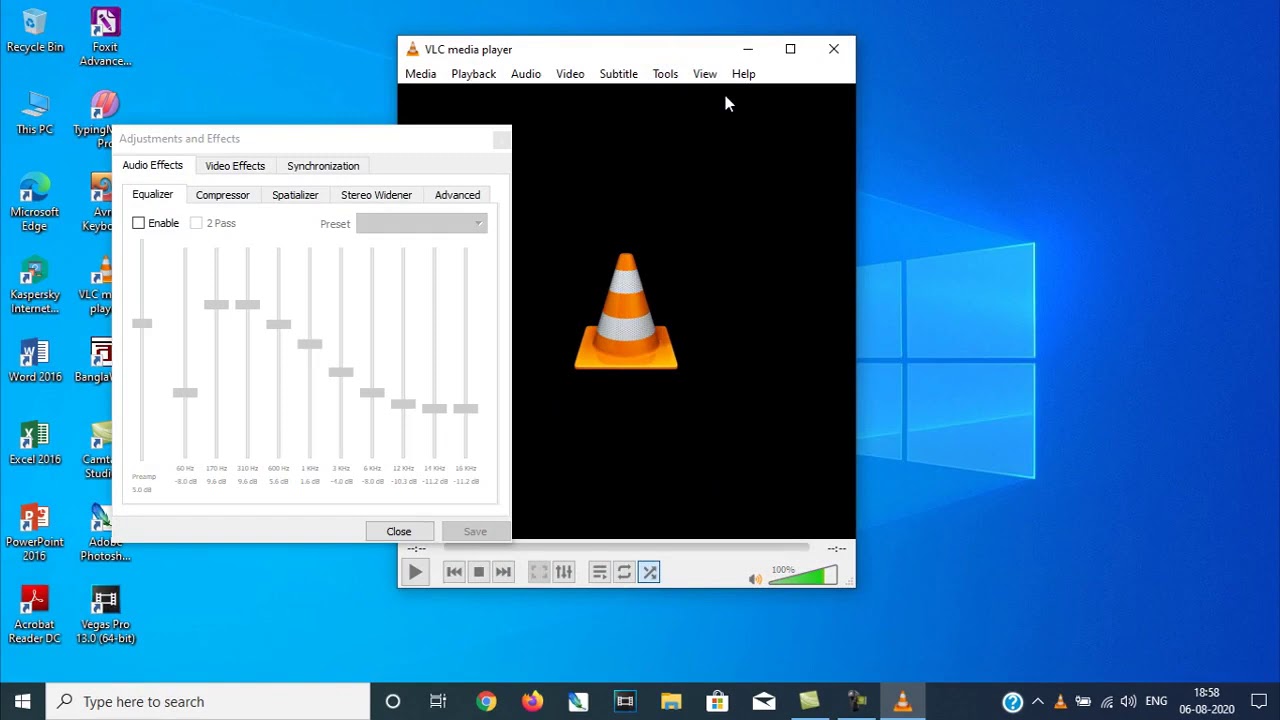Open the Help menu
Screen dimensions: 1280x720
(x=743, y=74)
